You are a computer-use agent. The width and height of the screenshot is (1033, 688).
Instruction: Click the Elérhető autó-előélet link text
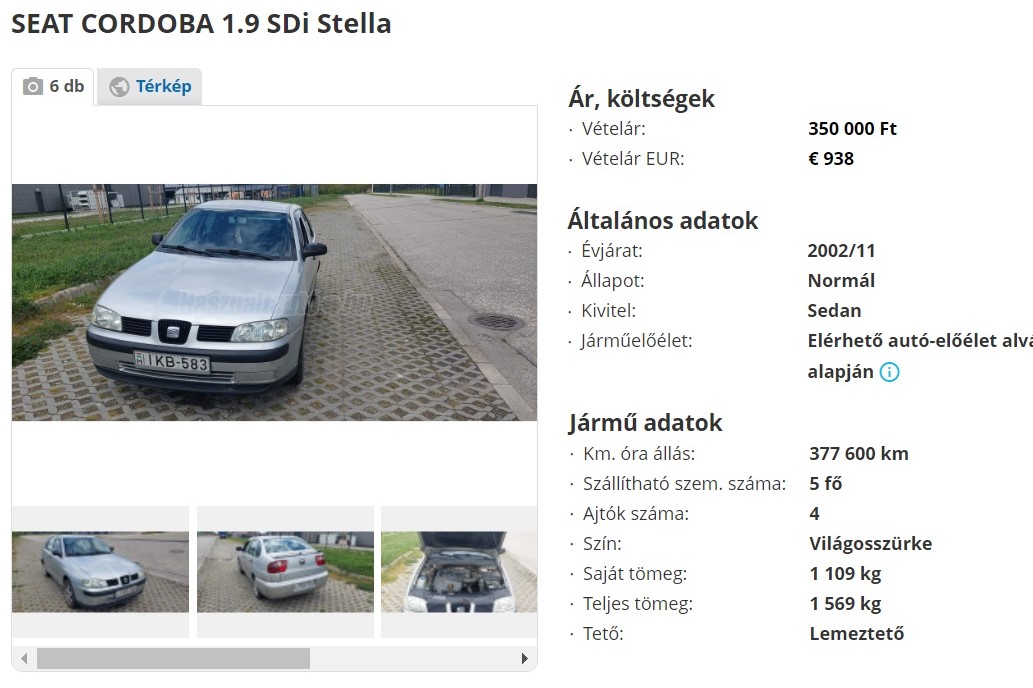(920, 341)
